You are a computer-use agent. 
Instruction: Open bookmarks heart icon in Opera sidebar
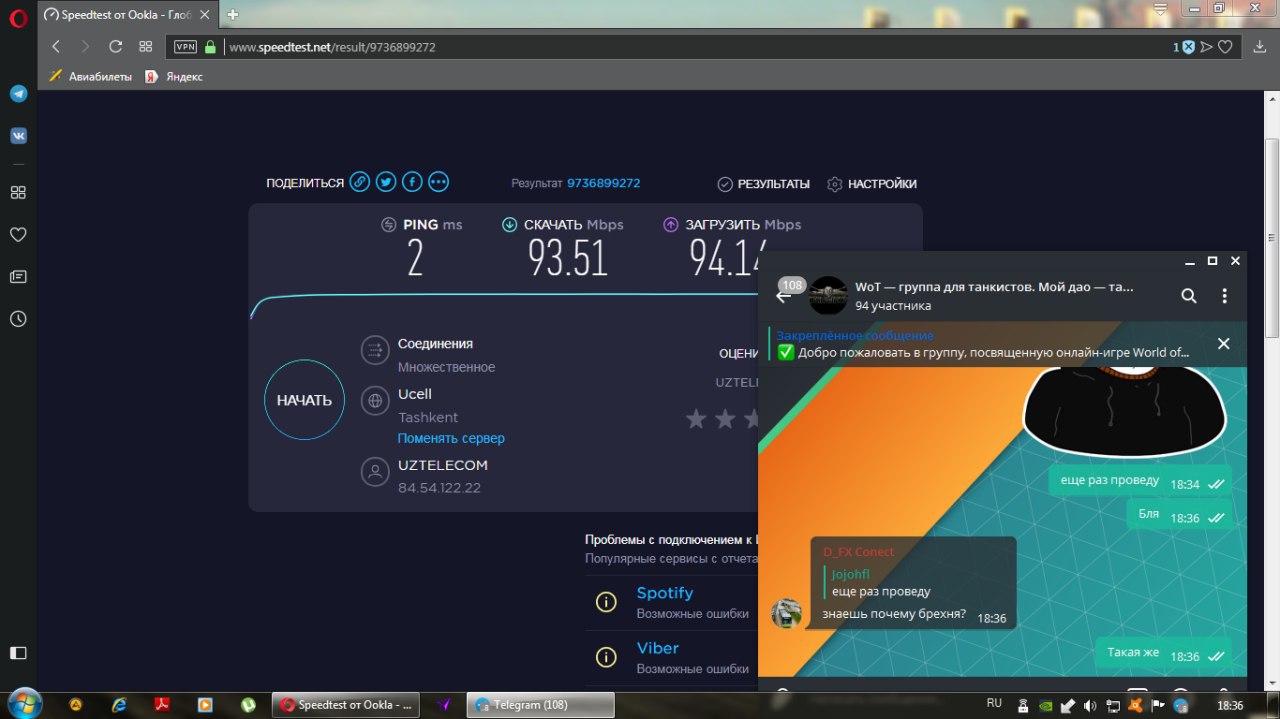18,235
